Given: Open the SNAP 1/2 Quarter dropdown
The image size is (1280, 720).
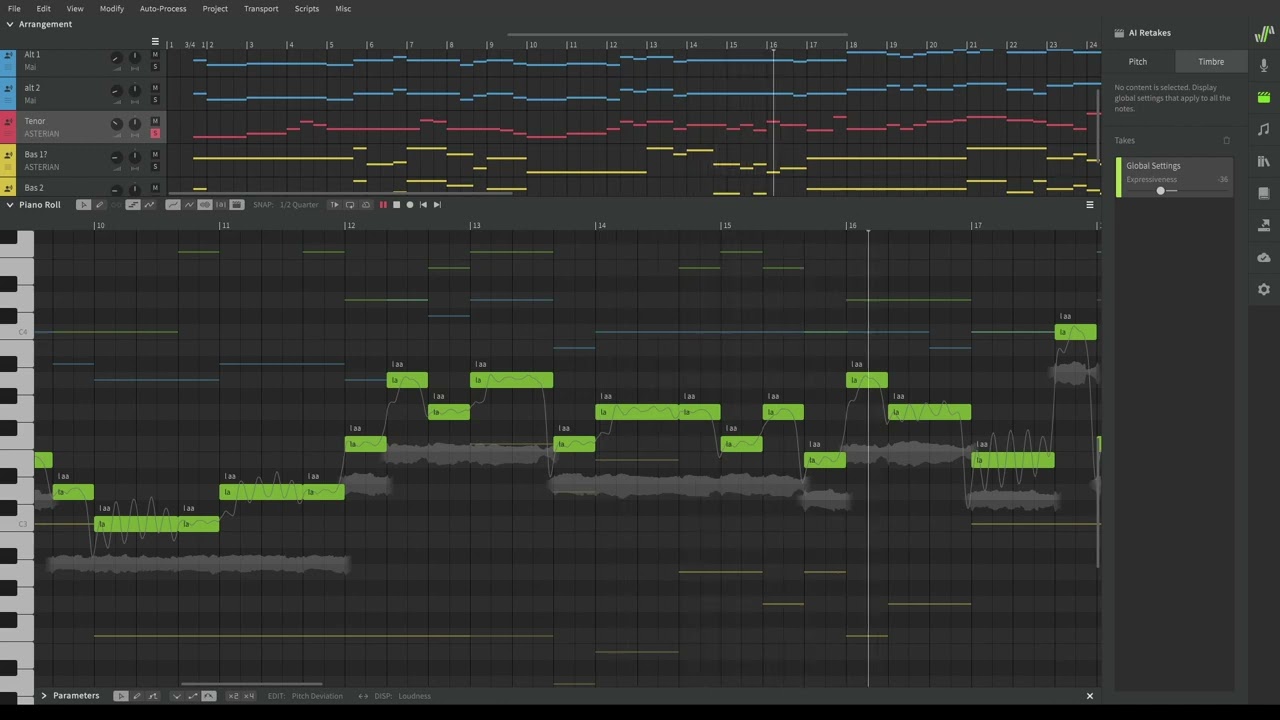Looking at the screenshot, I should point(299,205).
